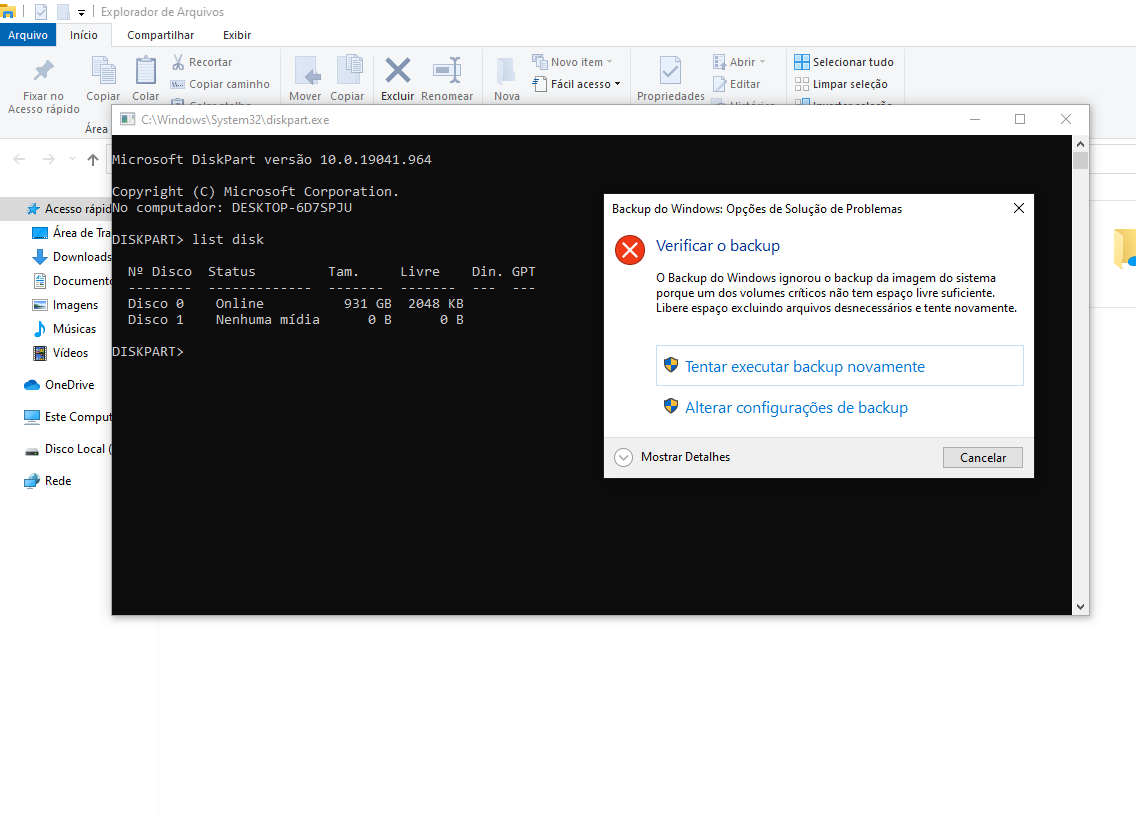Viewport: 1136px width, 816px height.
Task: Click Recortar scissors option
Action: click(x=202, y=62)
